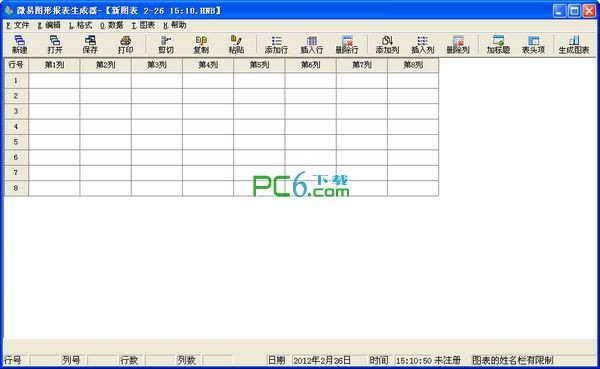Viewport: 600px width, 369px height.
Task: Open the 文件 (File) menu
Action: pyautogui.click(x=18, y=25)
